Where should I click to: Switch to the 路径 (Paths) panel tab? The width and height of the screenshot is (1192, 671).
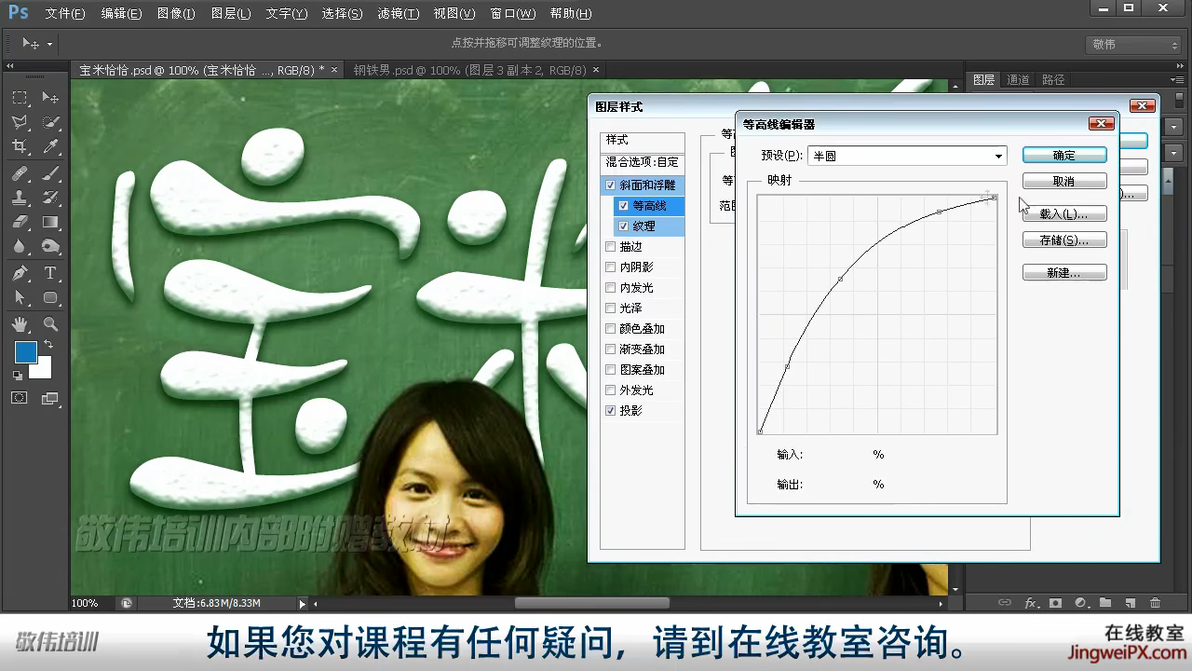[x=1053, y=80]
